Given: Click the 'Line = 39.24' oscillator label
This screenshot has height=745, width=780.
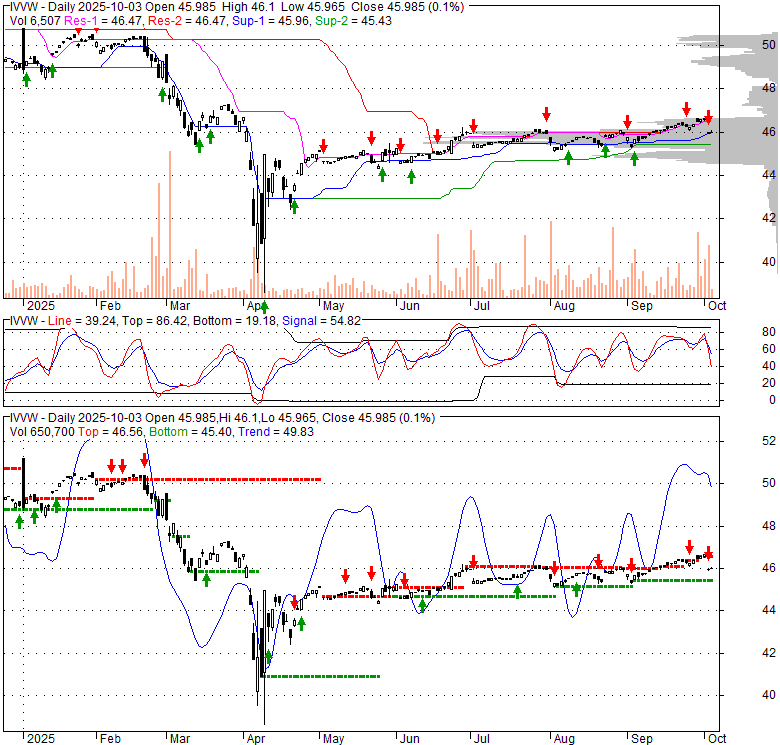Looking at the screenshot, I should coord(83,321).
